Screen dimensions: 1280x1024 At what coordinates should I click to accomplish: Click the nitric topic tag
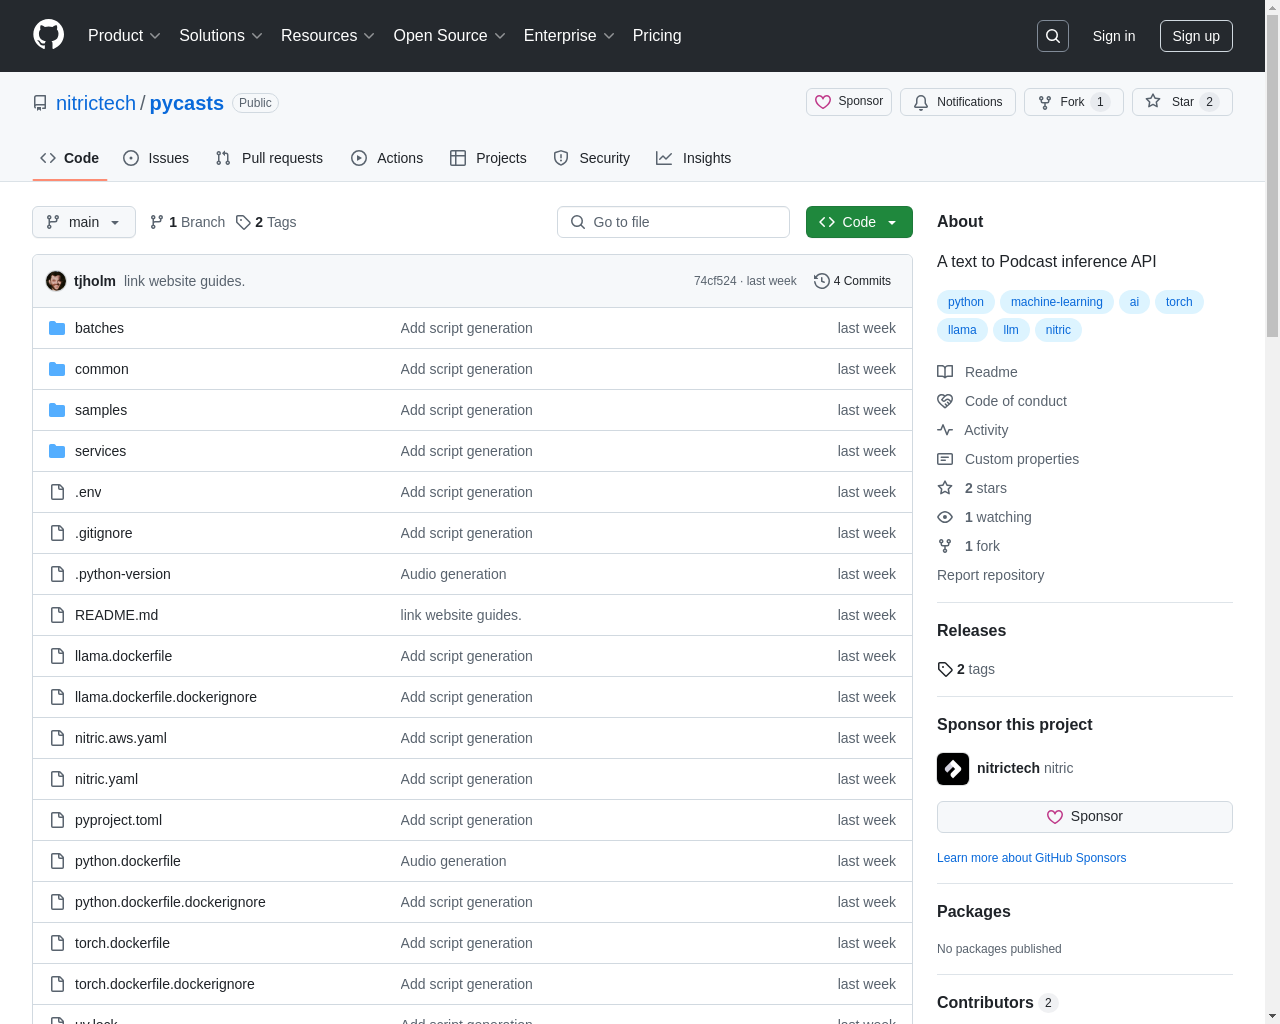pos(1058,330)
